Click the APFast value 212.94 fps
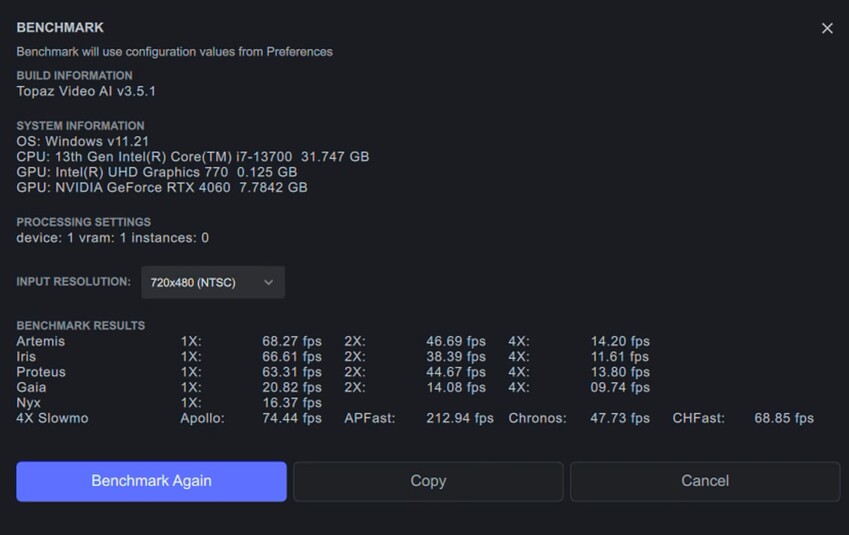Screen dimensions: 849x535 (x=460, y=418)
